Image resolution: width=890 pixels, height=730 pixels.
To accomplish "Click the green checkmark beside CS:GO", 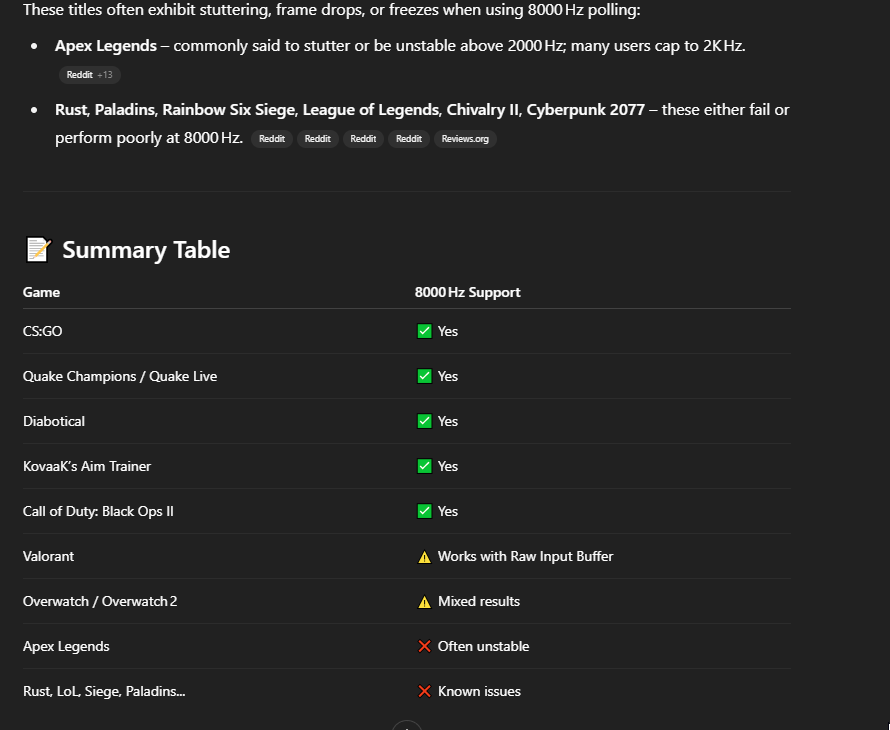I will [x=424, y=331].
